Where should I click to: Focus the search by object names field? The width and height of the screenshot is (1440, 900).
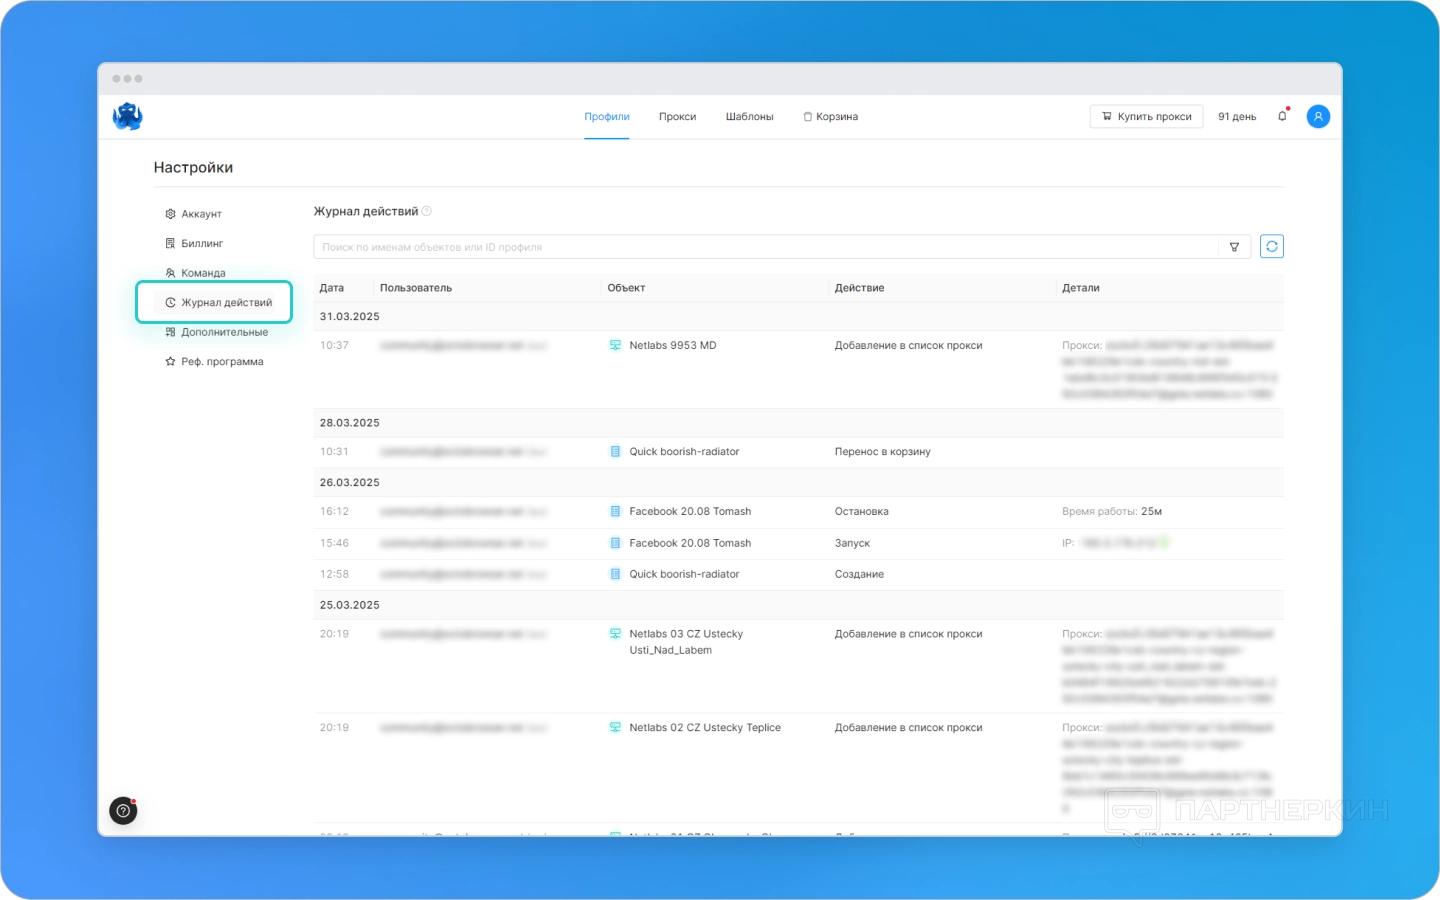[x=766, y=247]
